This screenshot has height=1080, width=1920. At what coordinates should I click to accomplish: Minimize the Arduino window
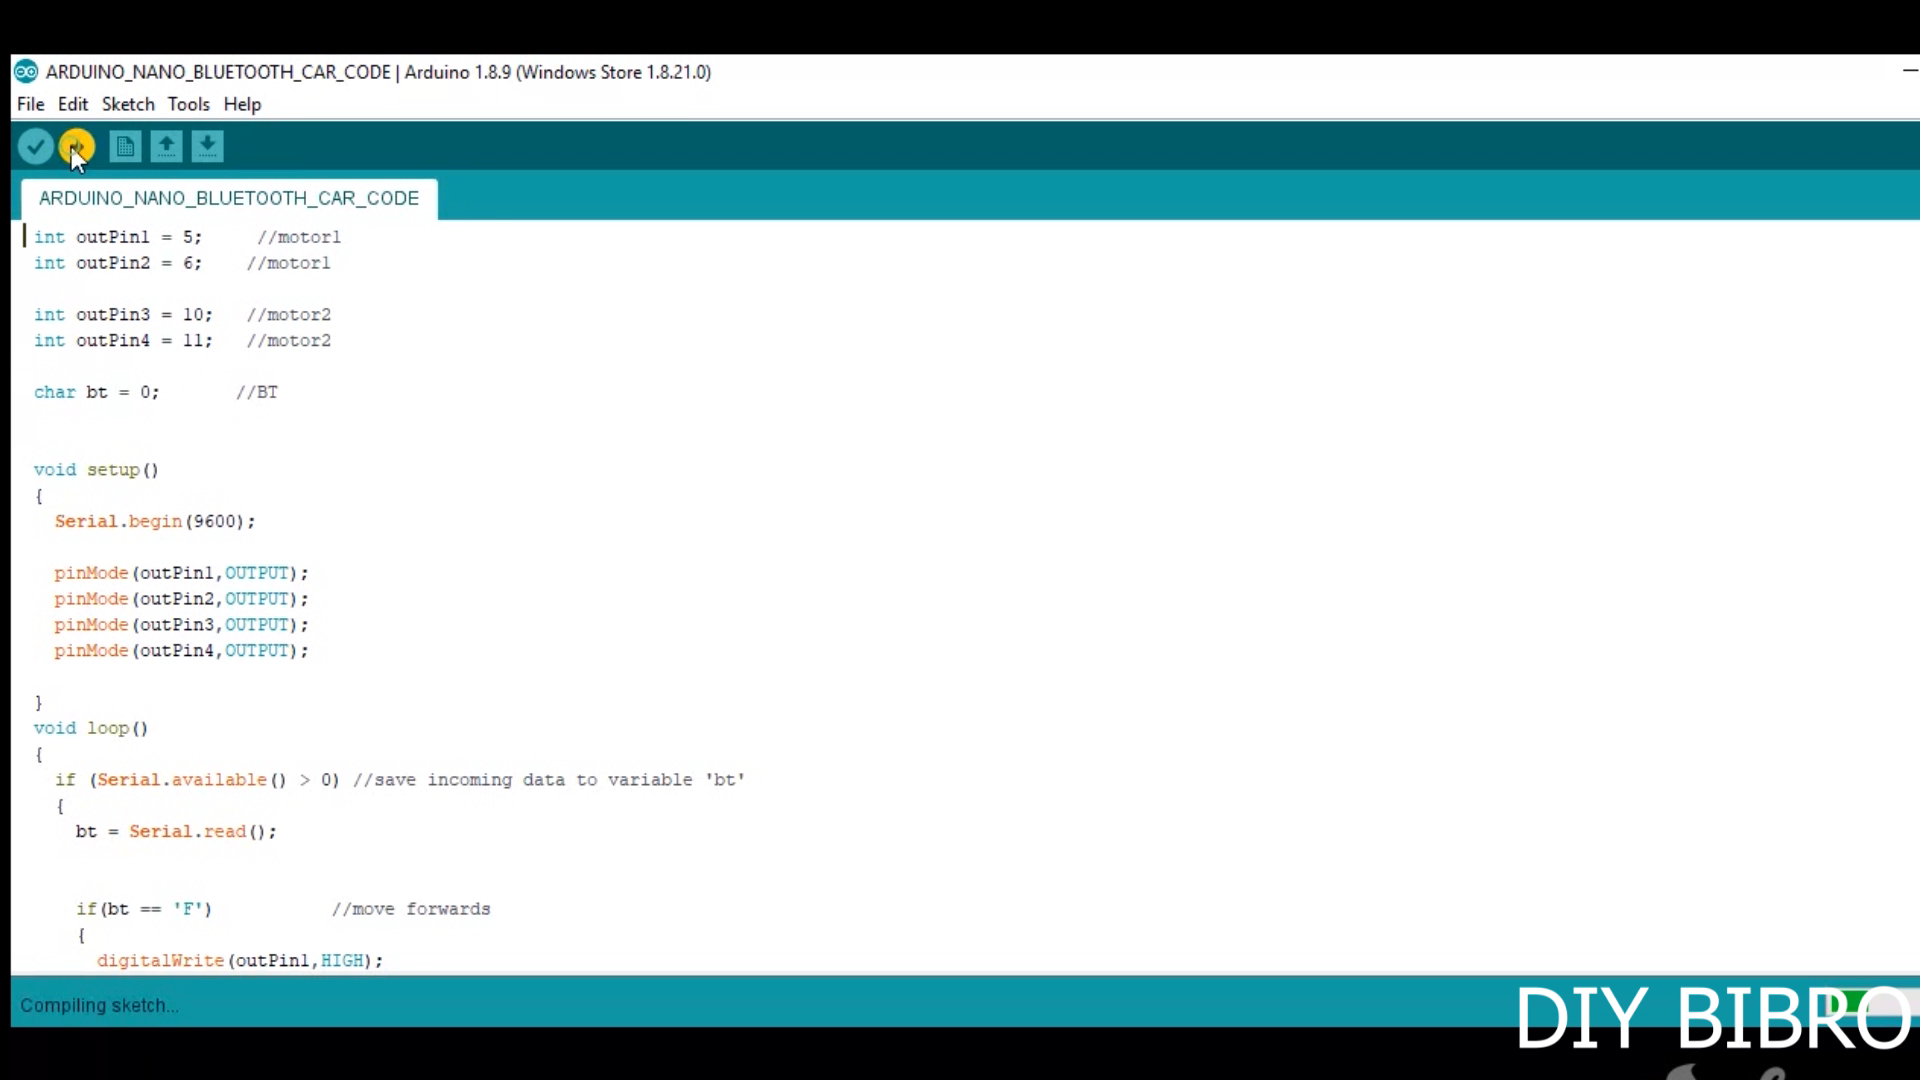click(1908, 71)
